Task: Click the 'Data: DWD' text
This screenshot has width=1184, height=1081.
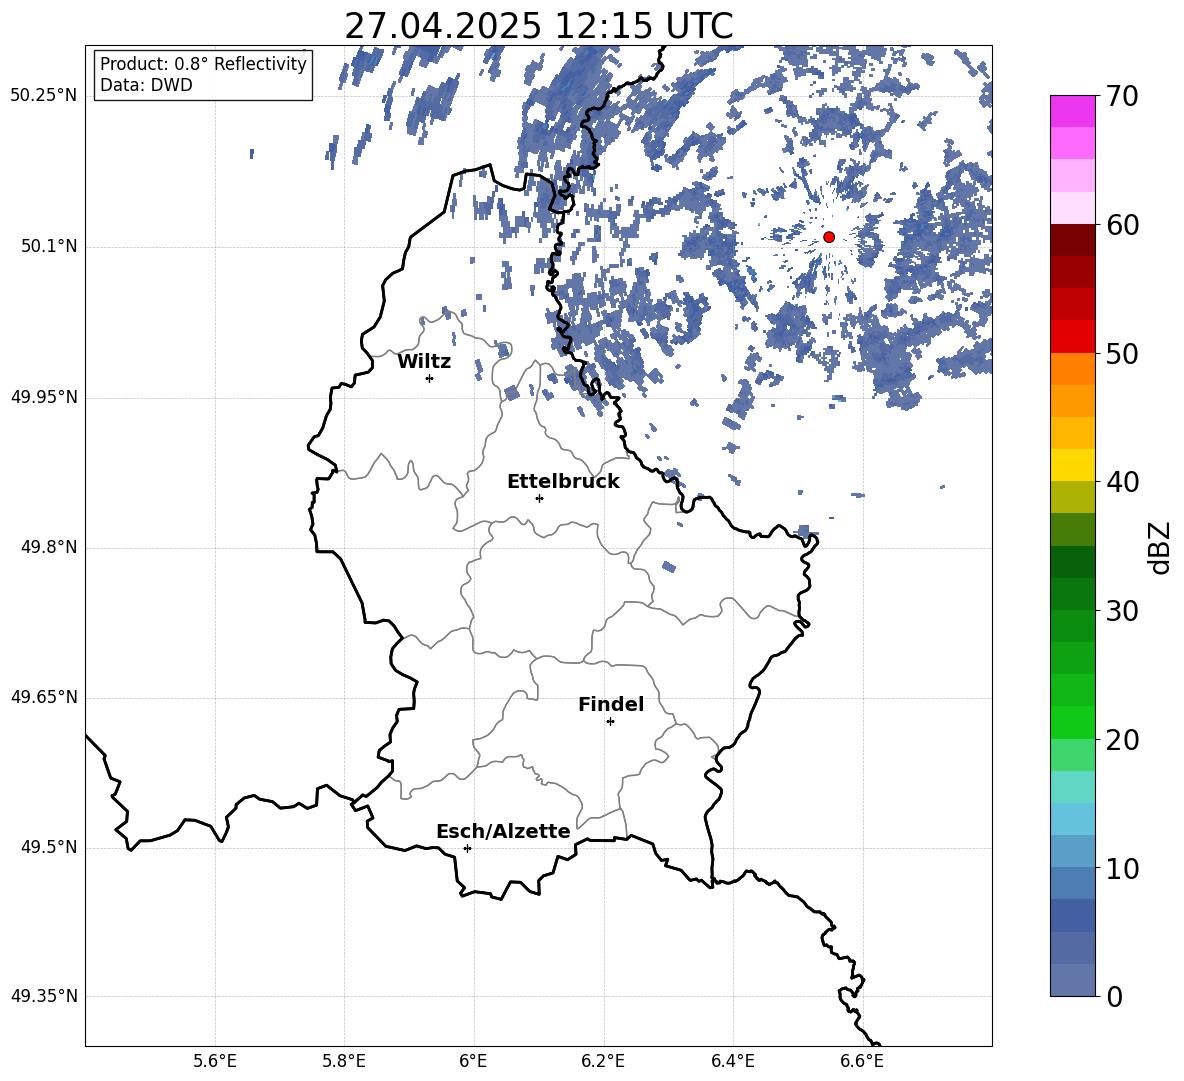Action: point(146,85)
